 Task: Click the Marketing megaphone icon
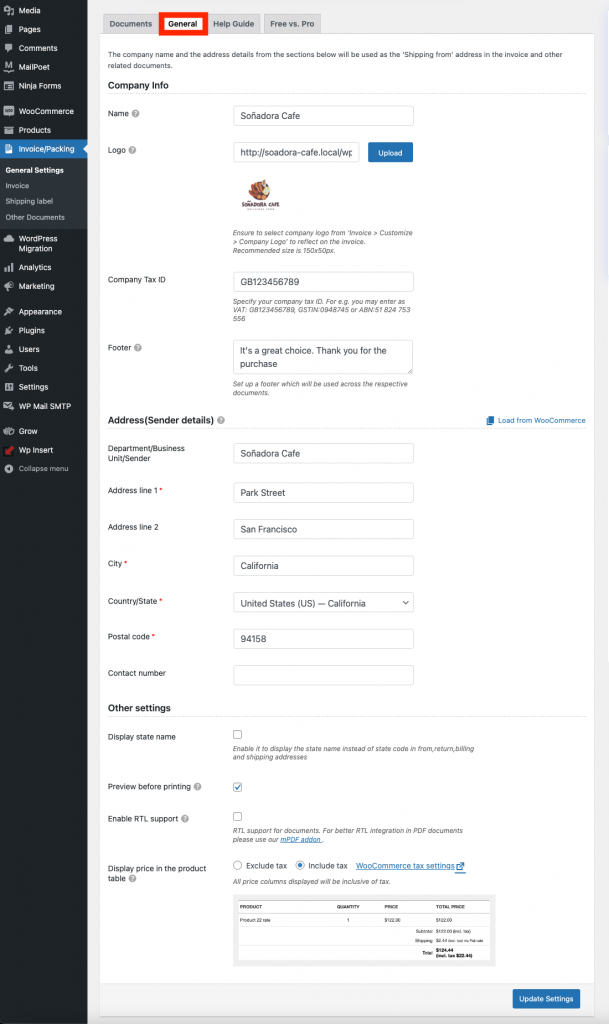9,286
